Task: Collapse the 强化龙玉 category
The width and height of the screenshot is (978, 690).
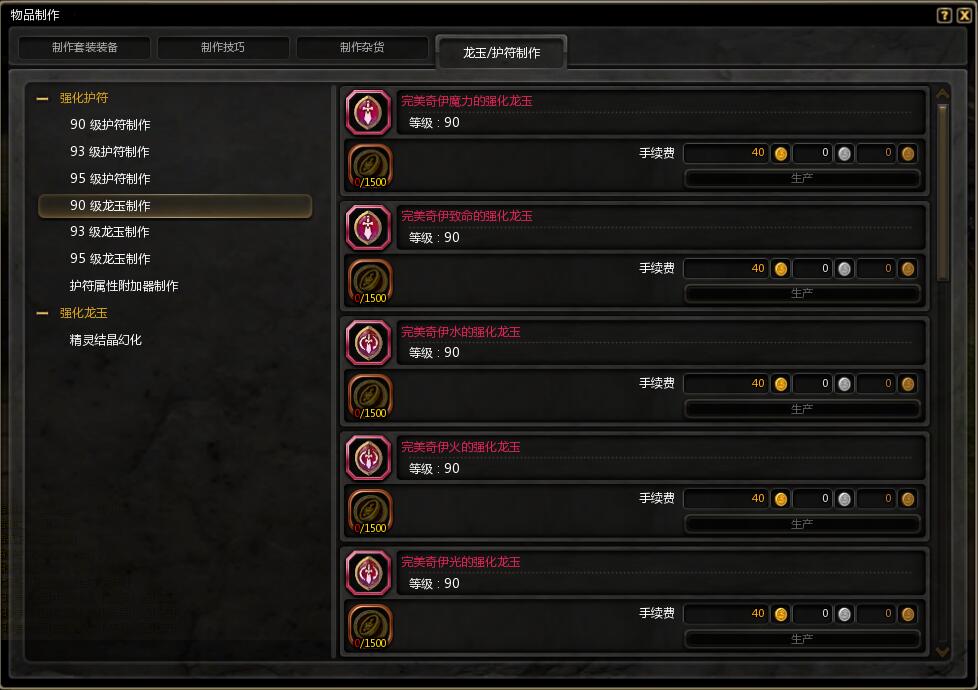Action: pos(42,313)
